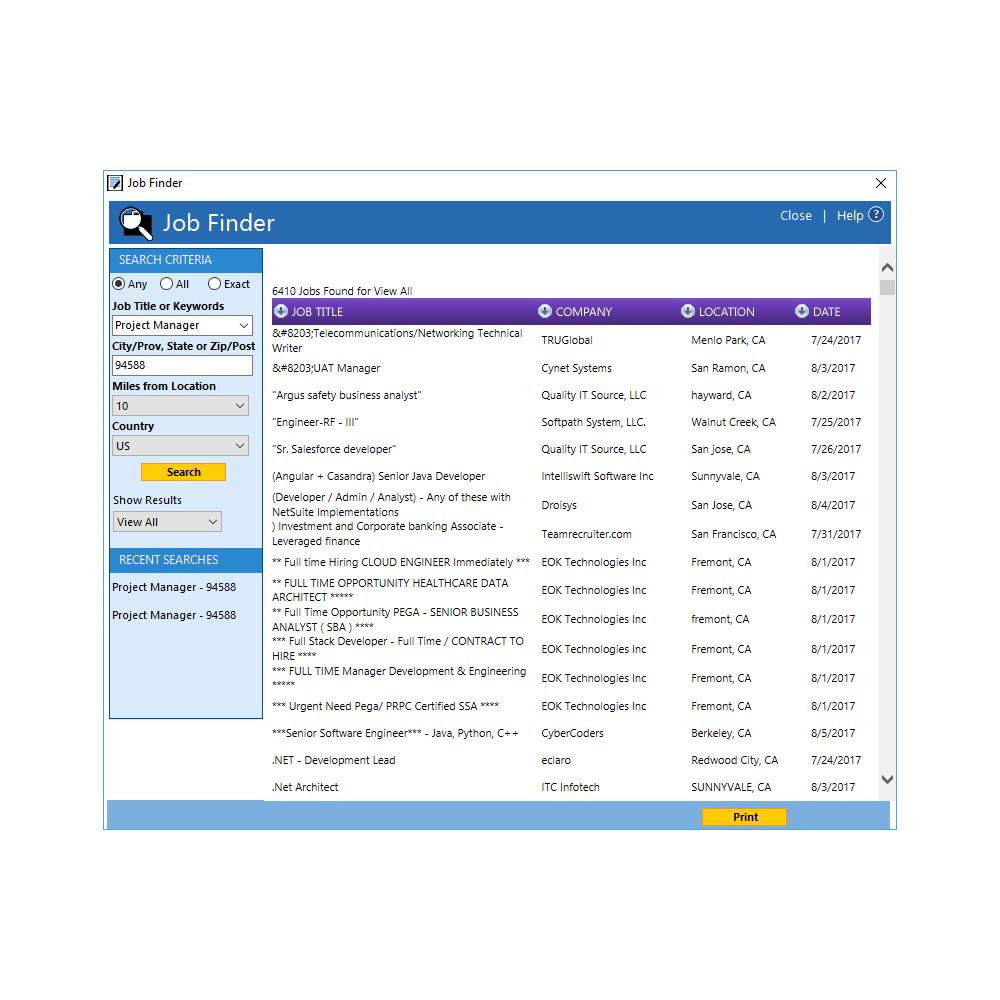Click the Job Finder magnifying glass logo
The width and height of the screenshot is (1000, 1000).
tap(135, 222)
